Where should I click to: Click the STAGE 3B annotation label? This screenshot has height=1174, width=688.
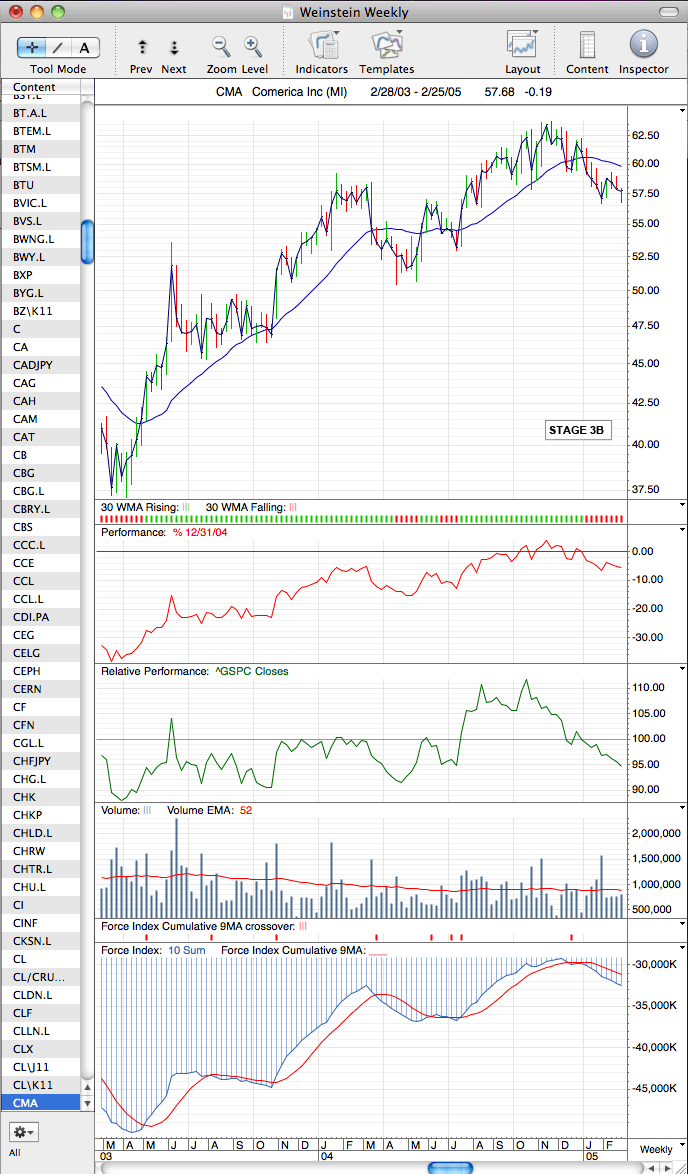576,431
